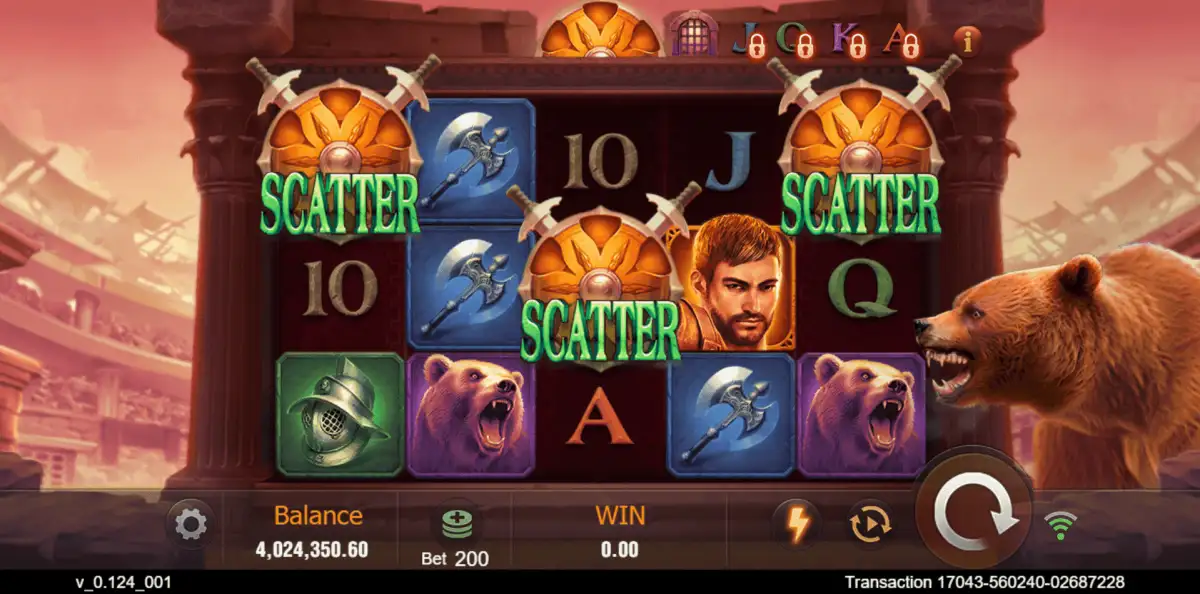Click the large spin button
1200x594 pixels.
click(974, 515)
